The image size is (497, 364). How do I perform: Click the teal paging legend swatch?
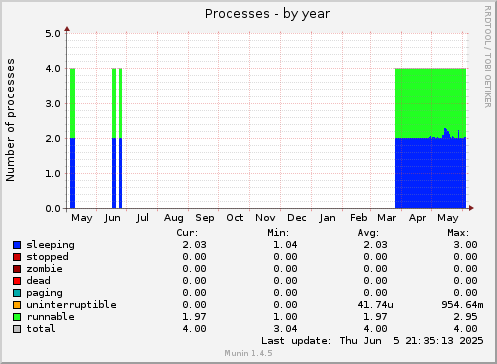click(x=17, y=293)
